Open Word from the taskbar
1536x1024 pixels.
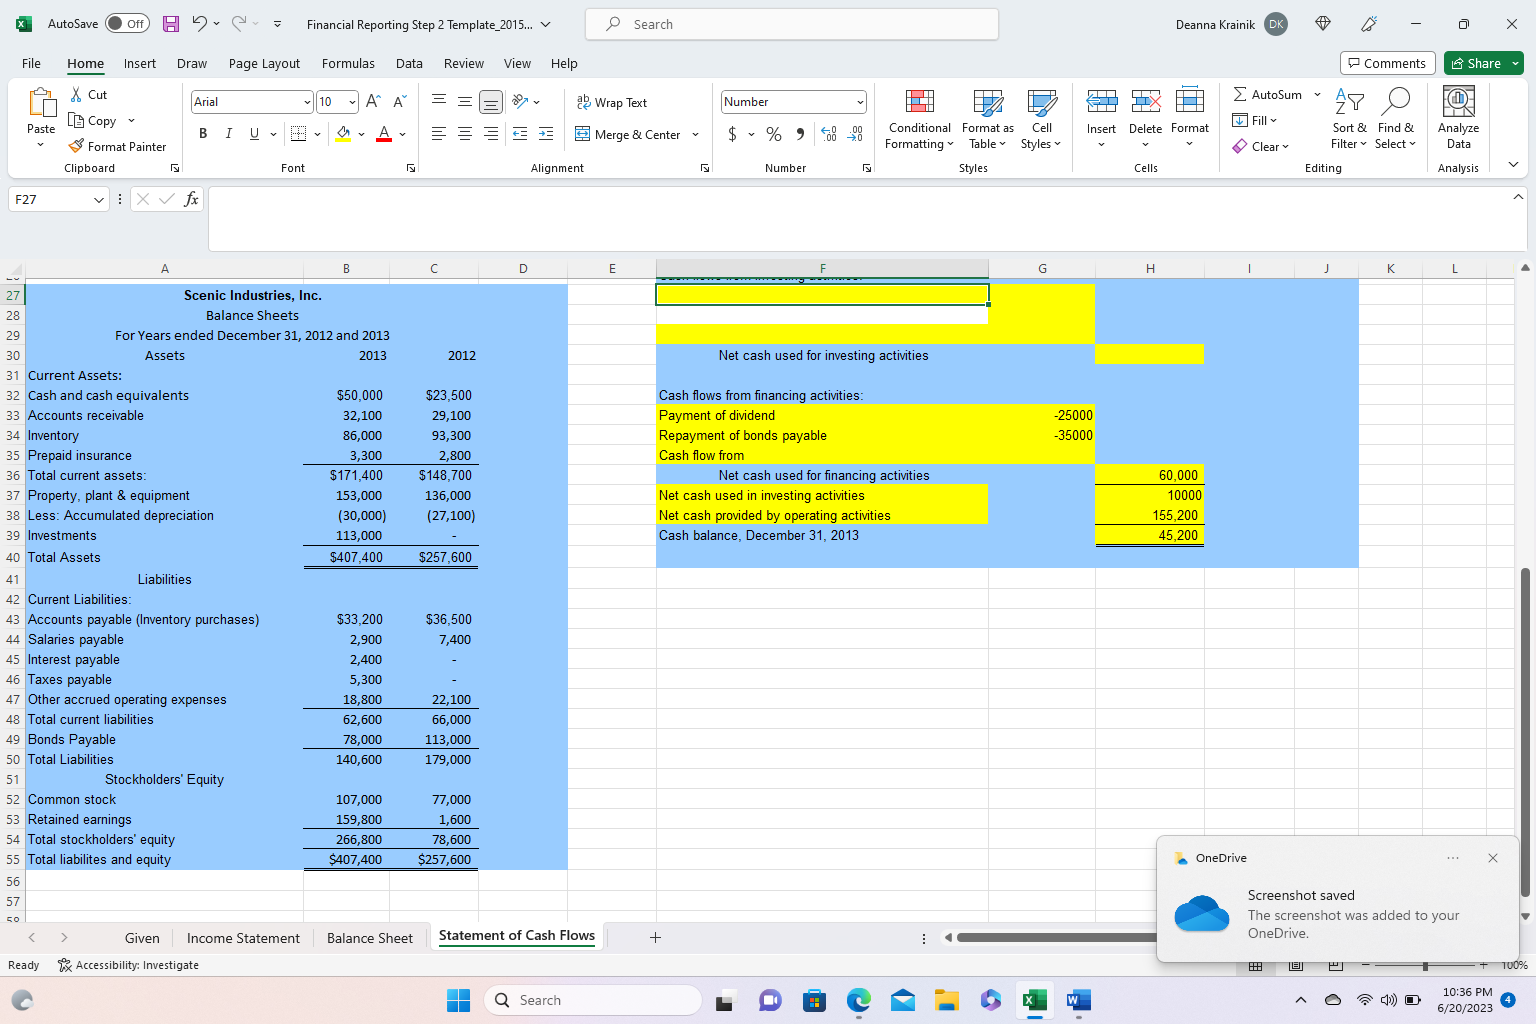pyautogui.click(x=1079, y=1000)
